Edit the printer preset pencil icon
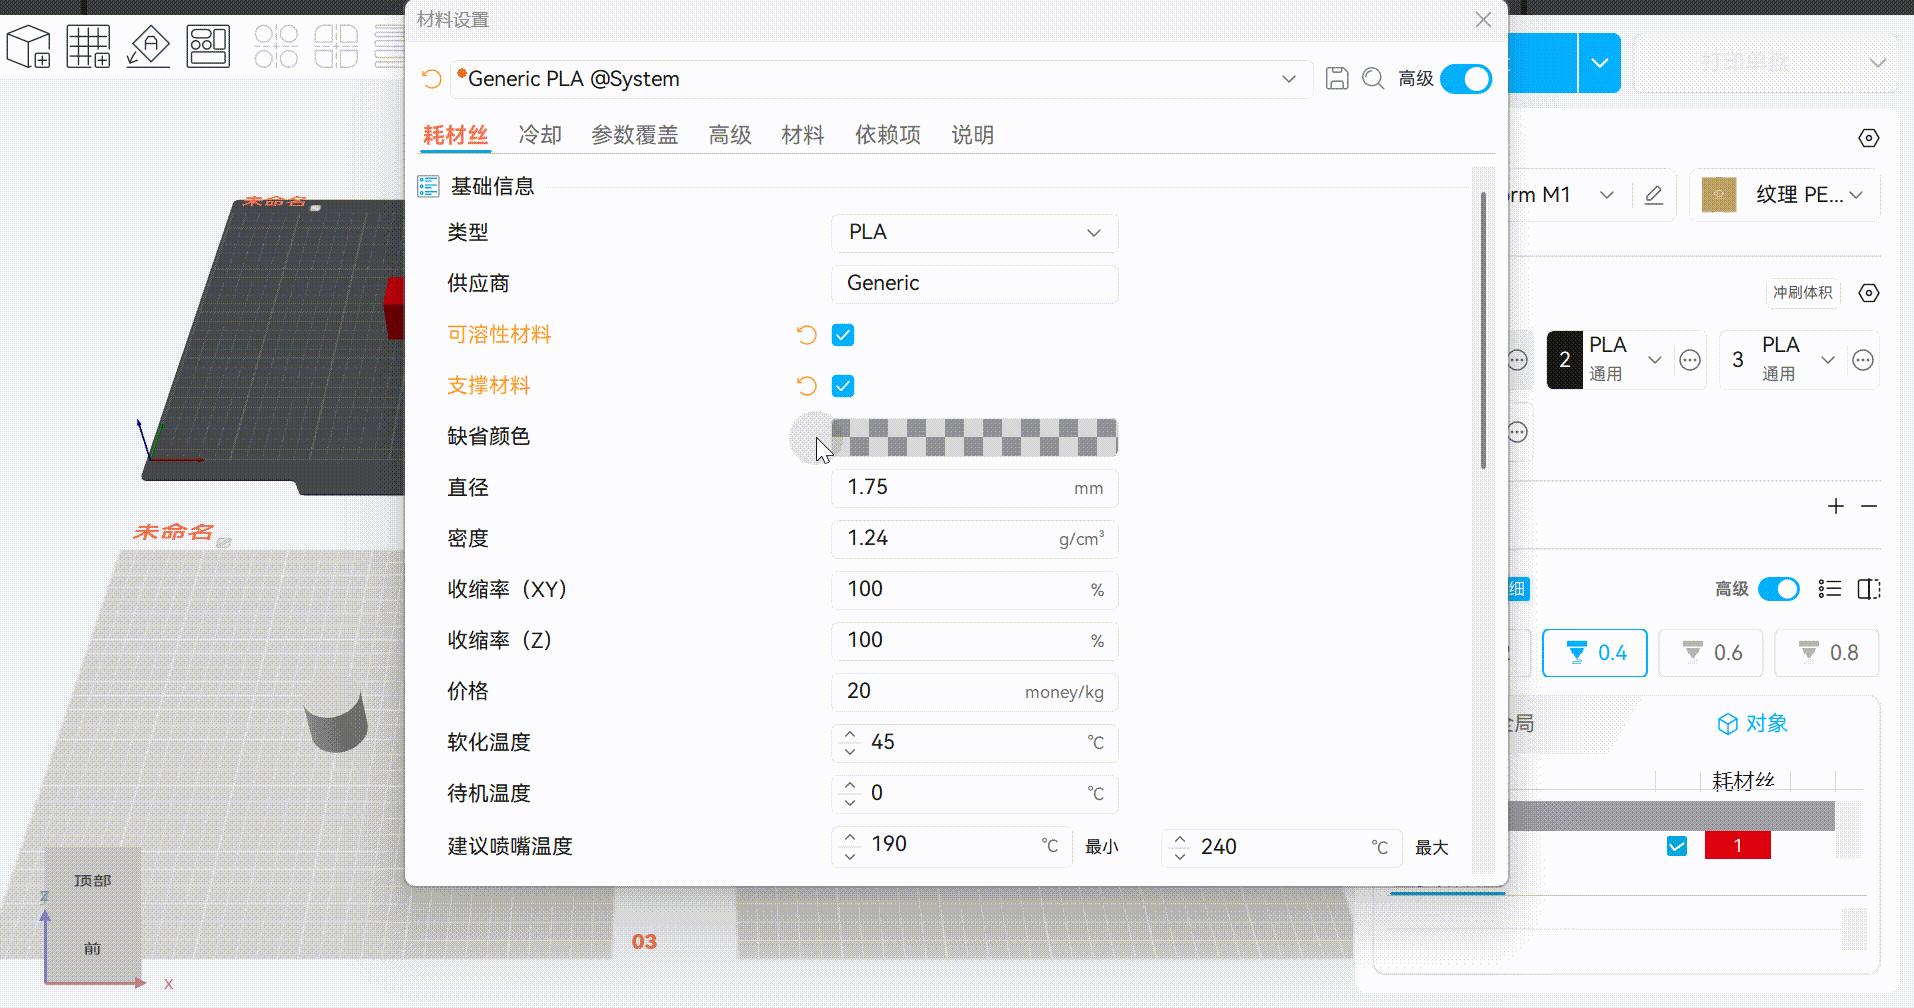Image resolution: width=1914 pixels, height=1008 pixels. pos(1654,195)
